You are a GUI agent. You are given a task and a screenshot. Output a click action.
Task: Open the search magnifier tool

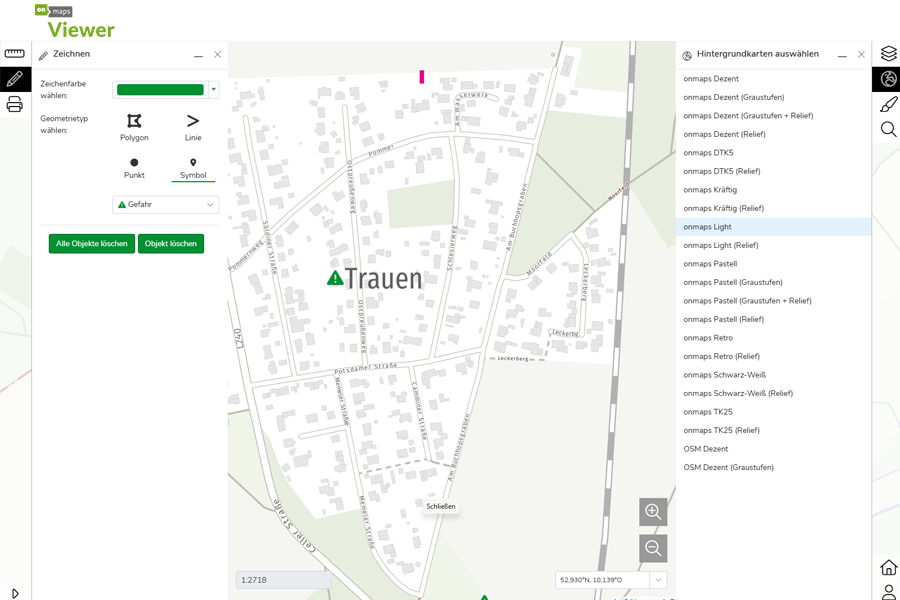(888, 129)
